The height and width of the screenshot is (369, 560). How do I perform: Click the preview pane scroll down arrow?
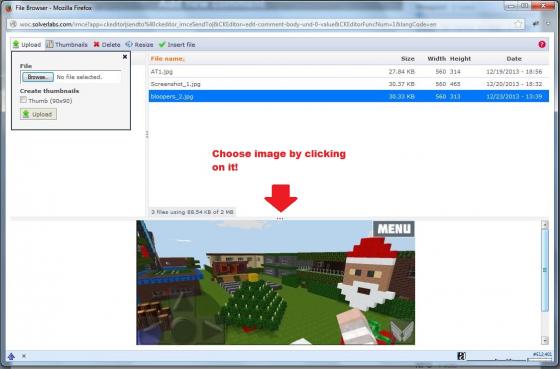click(545, 340)
